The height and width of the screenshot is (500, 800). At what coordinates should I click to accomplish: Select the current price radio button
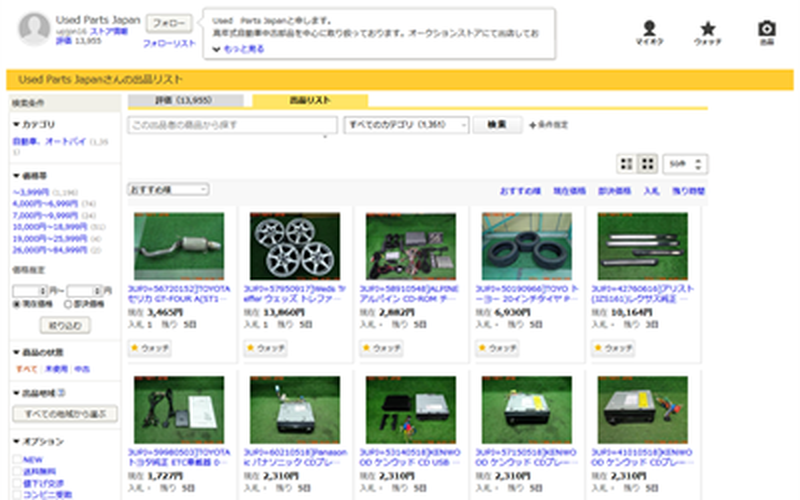(x=17, y=304)
